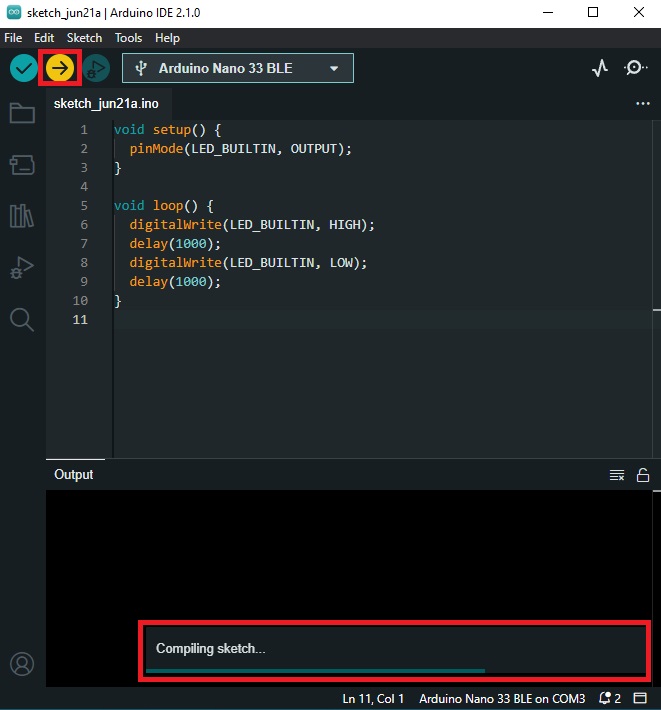Click the void setup() line of code
Image resolution: width=661 pixels, height=710 pixels.
[167, 130]
